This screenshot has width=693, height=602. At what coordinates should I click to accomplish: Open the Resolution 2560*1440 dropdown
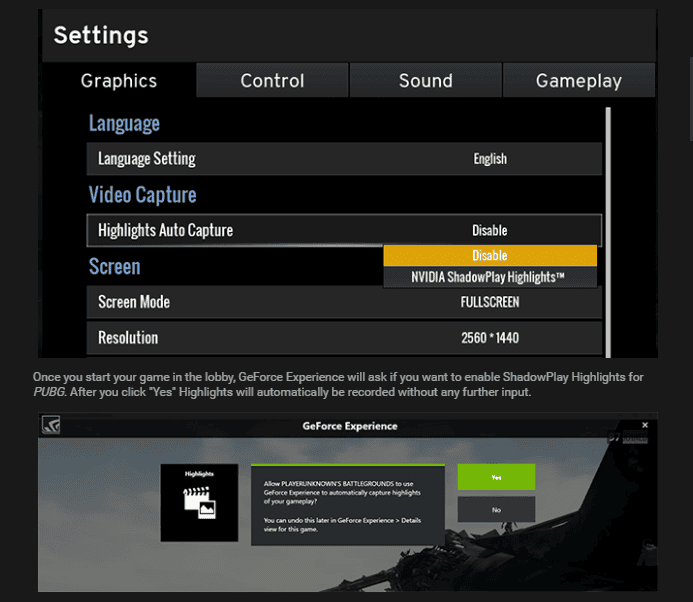click(490, 338)
